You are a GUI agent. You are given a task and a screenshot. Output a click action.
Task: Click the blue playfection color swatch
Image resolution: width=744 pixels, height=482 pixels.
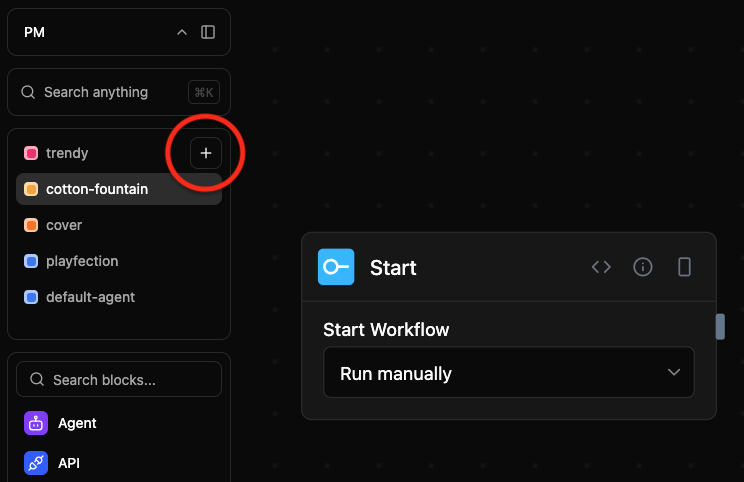pyautogui.click(x=31, y=261)
